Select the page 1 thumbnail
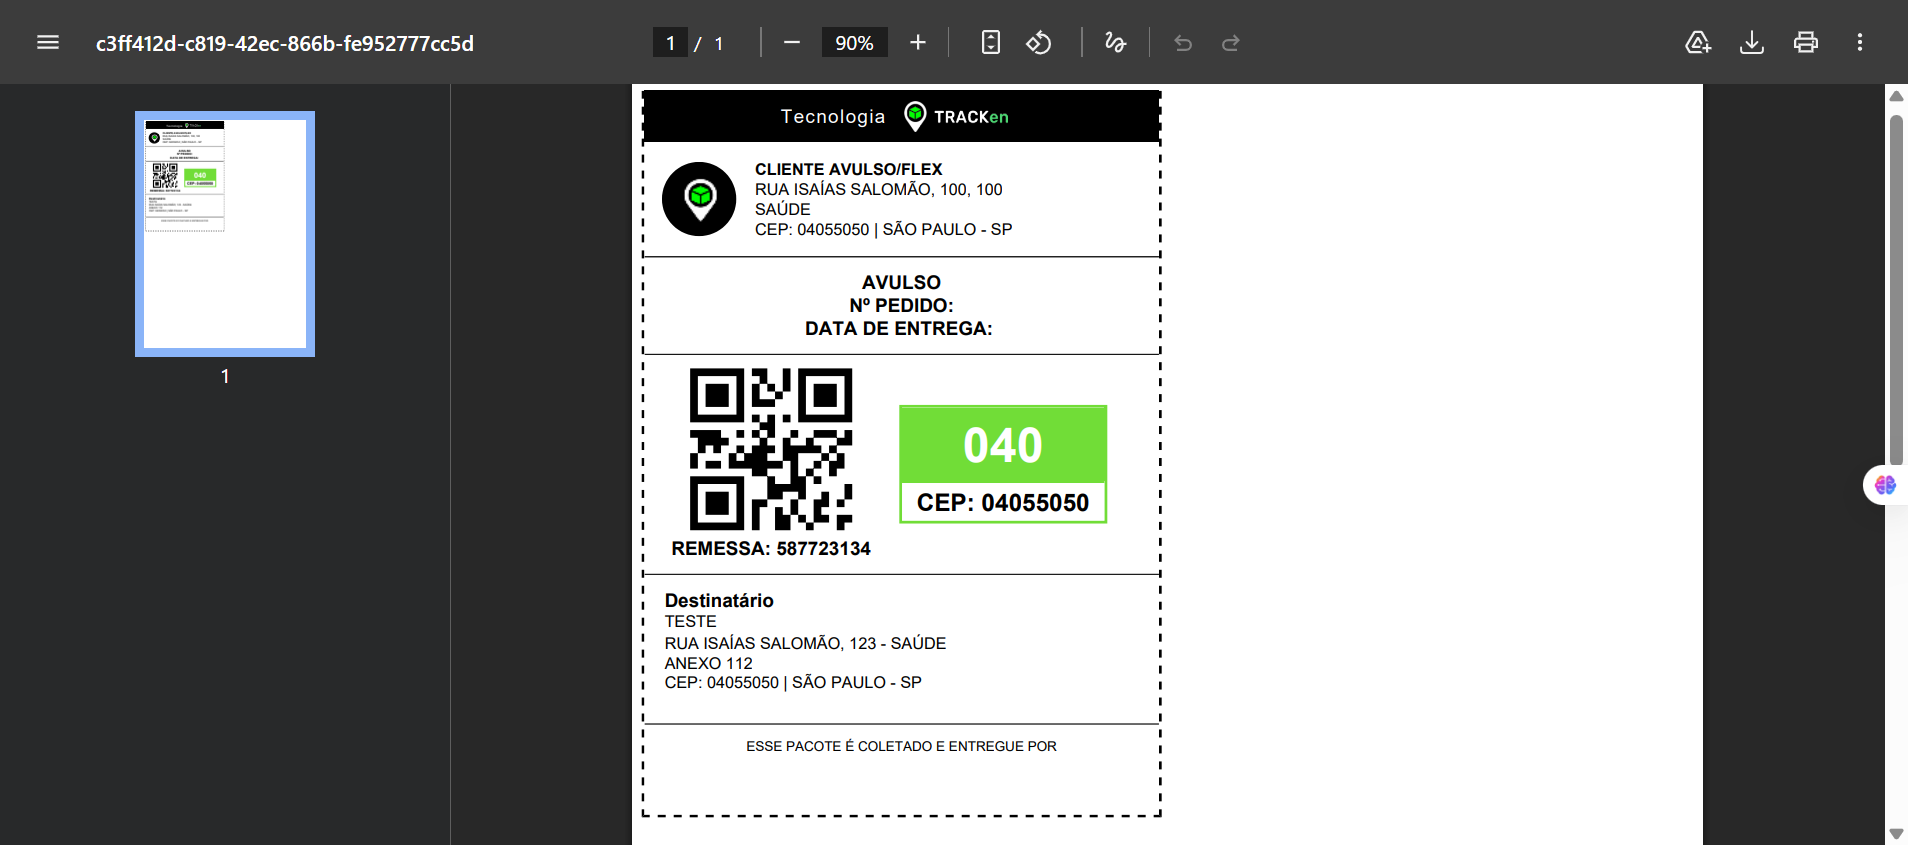The height and width of the screenshot is (845, 1908). pyautogui.click(x=225, y=234)
